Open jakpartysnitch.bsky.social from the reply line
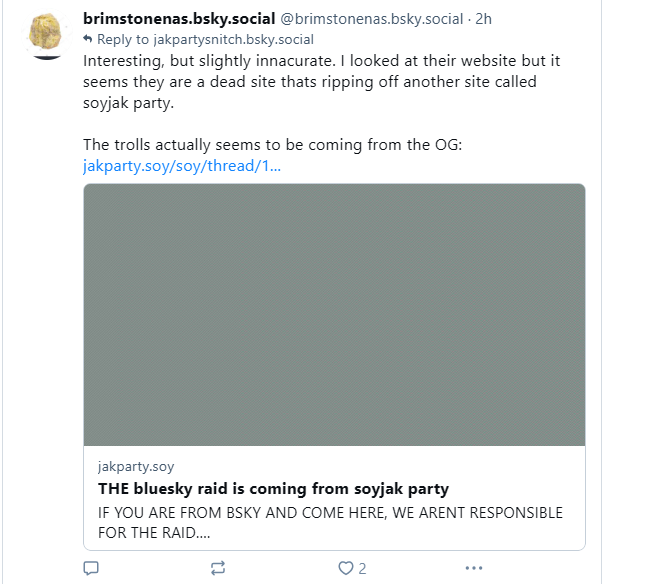This screenshot has height=584, width=668. coord(226,40)
